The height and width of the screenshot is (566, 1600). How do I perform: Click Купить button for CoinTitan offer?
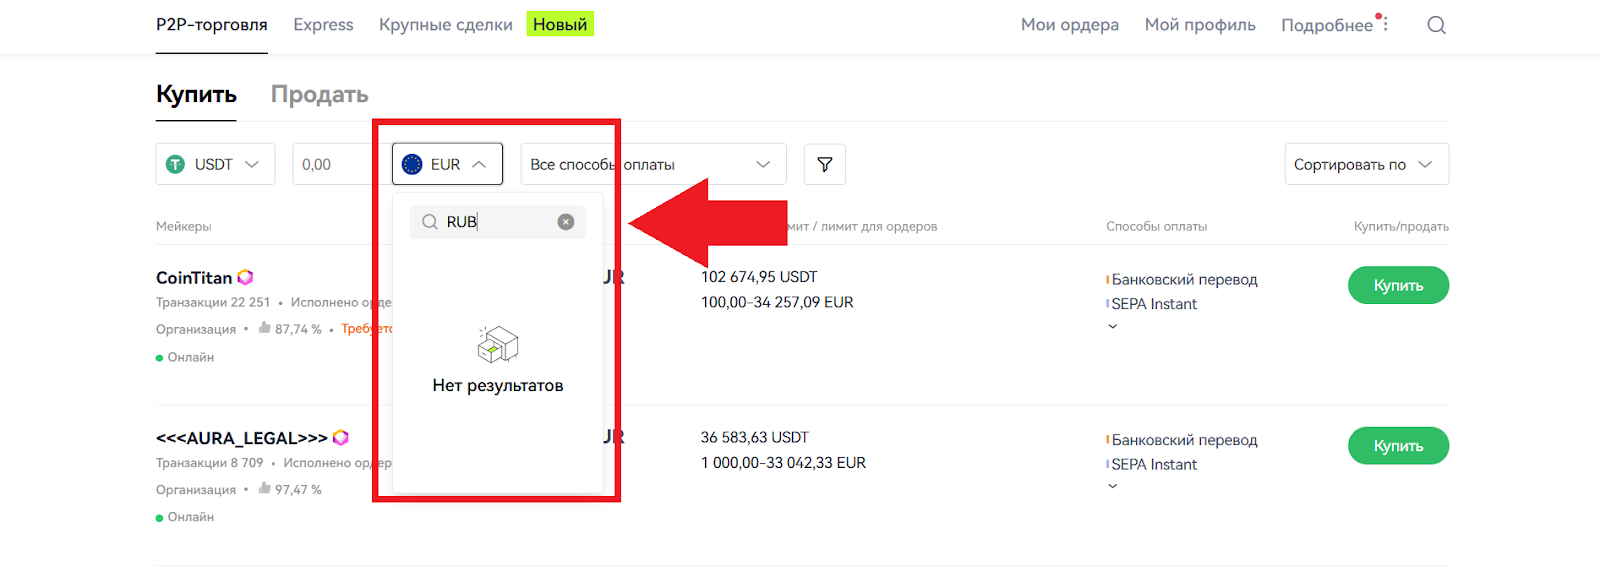click(1398, 285)
